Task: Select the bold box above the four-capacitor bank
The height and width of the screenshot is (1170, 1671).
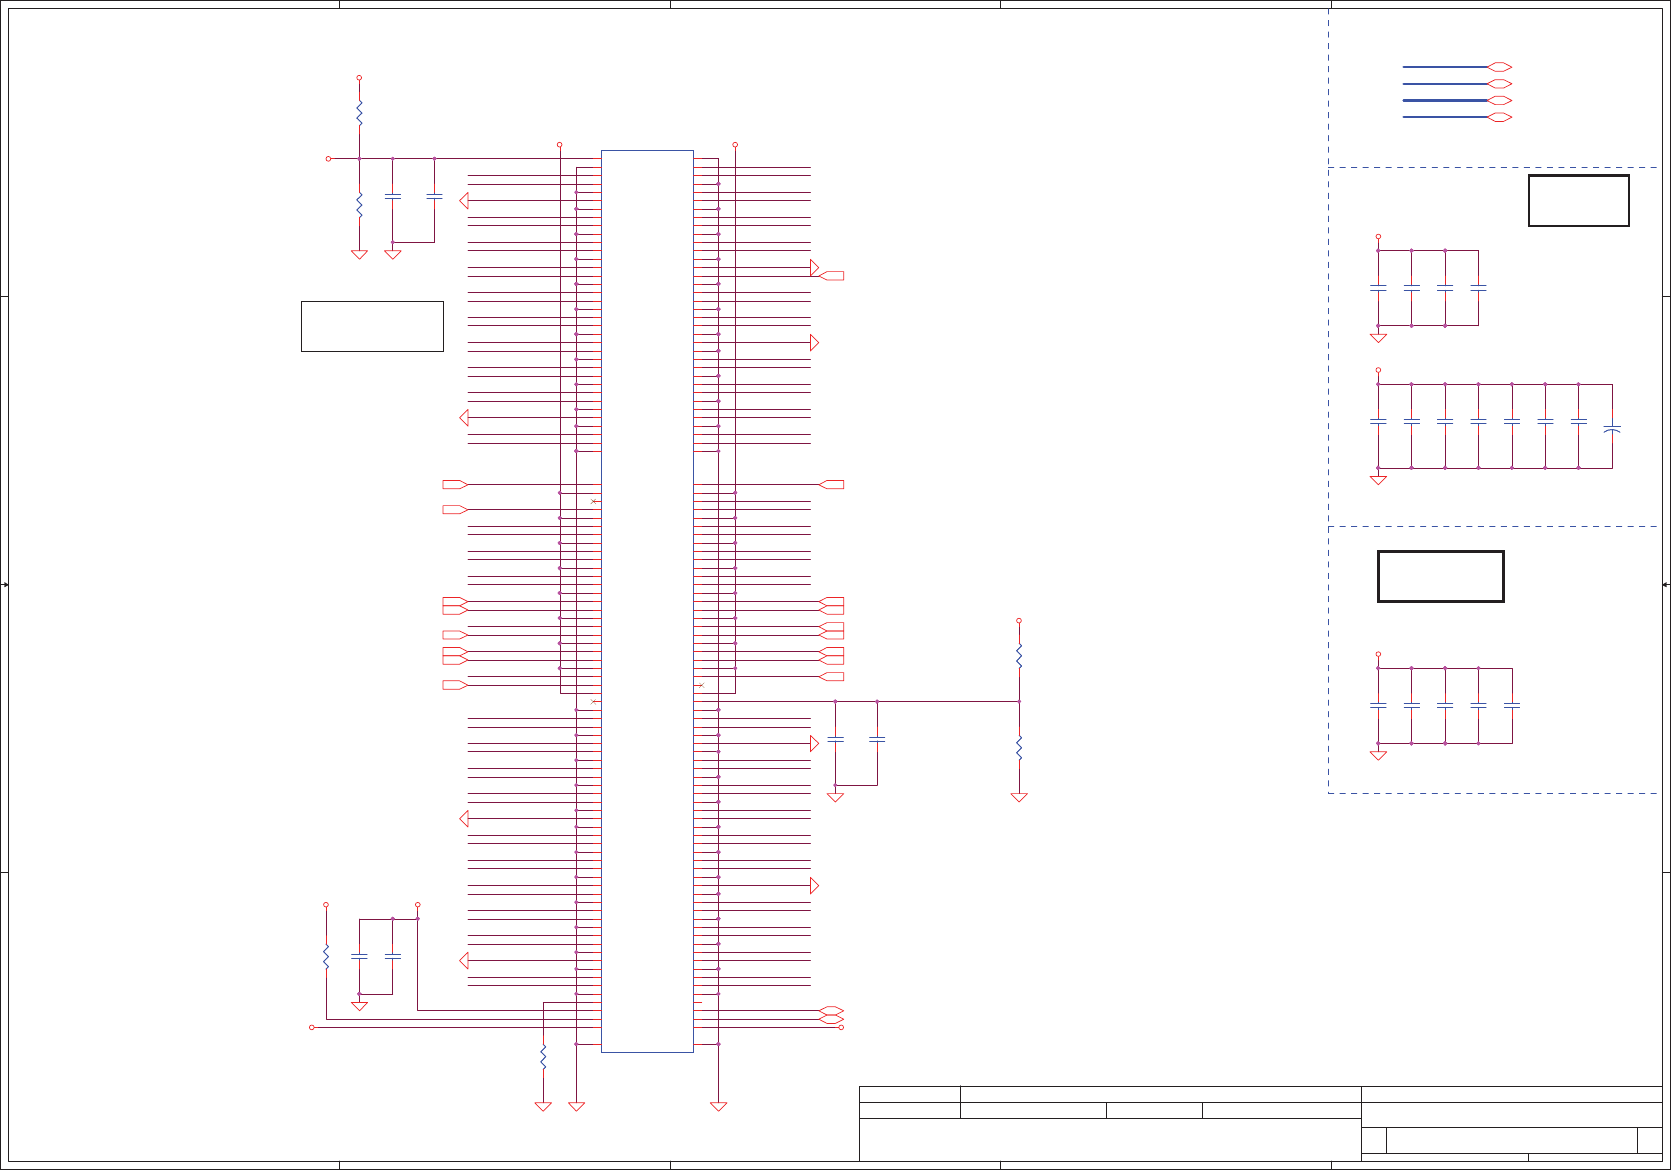Action: [x=1578, y=200]
